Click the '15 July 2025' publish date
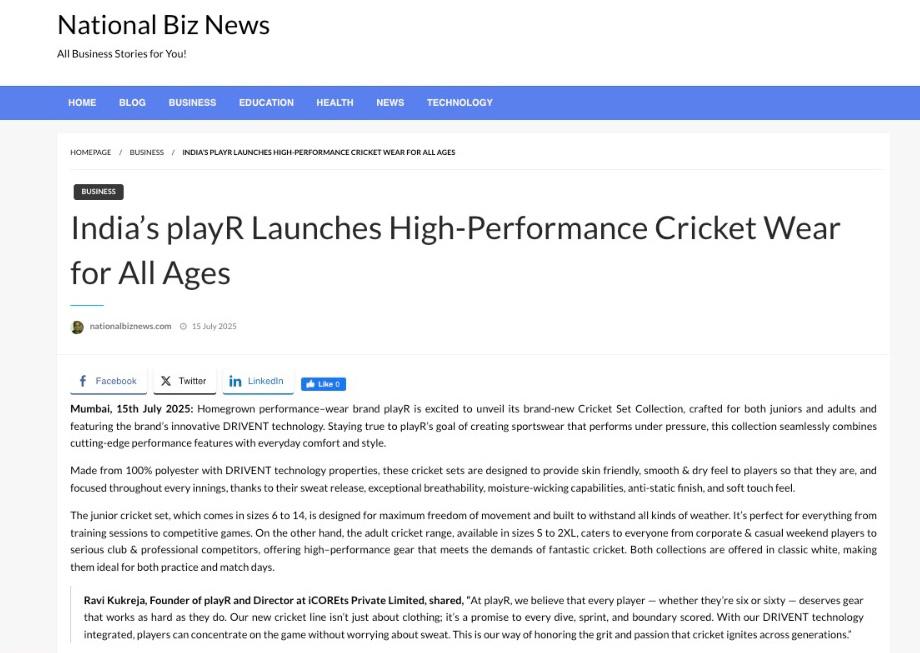This screenshot has width=920, height=653. pyautogui.click(x=214, y=326)
